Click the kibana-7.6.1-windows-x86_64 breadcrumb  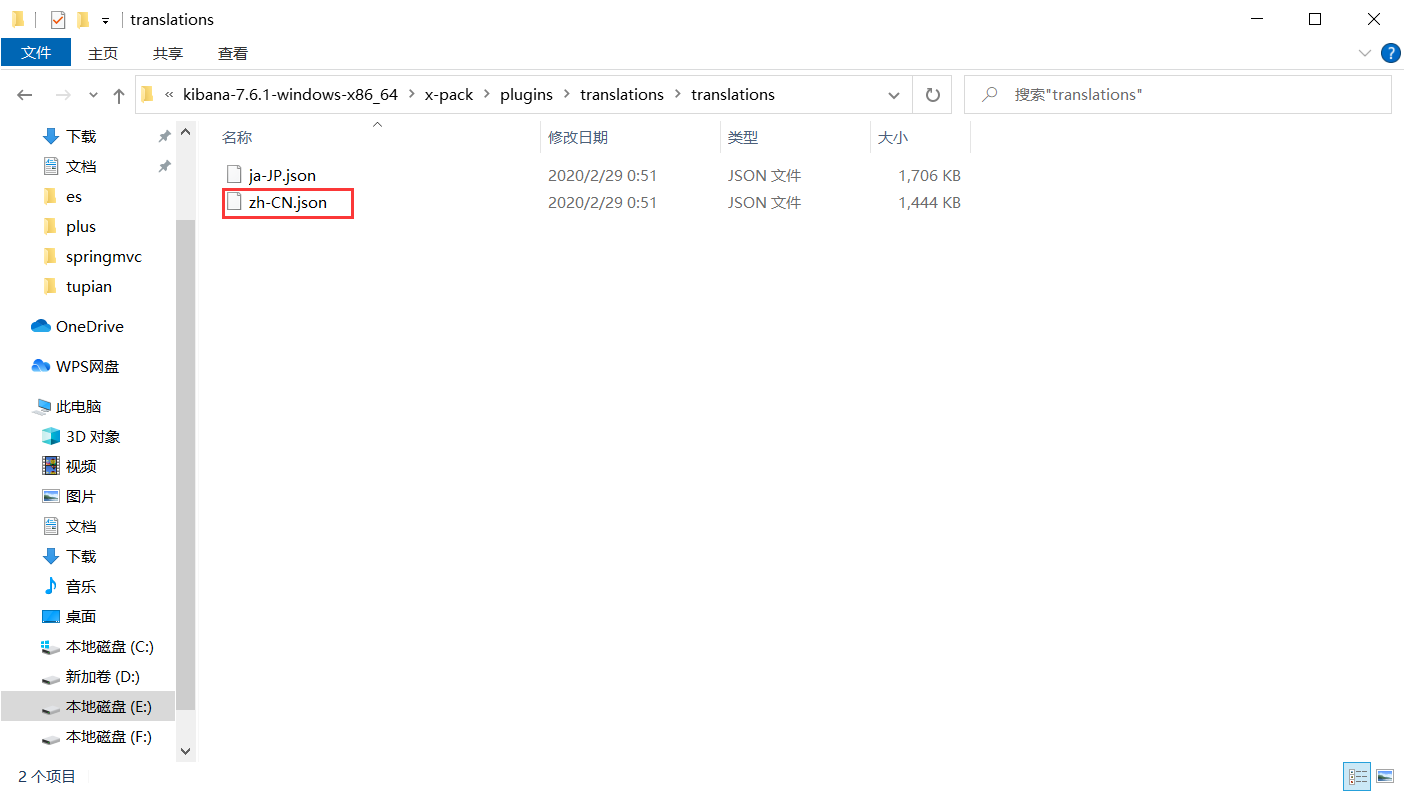pyautogui.click(x=290, y=94)
